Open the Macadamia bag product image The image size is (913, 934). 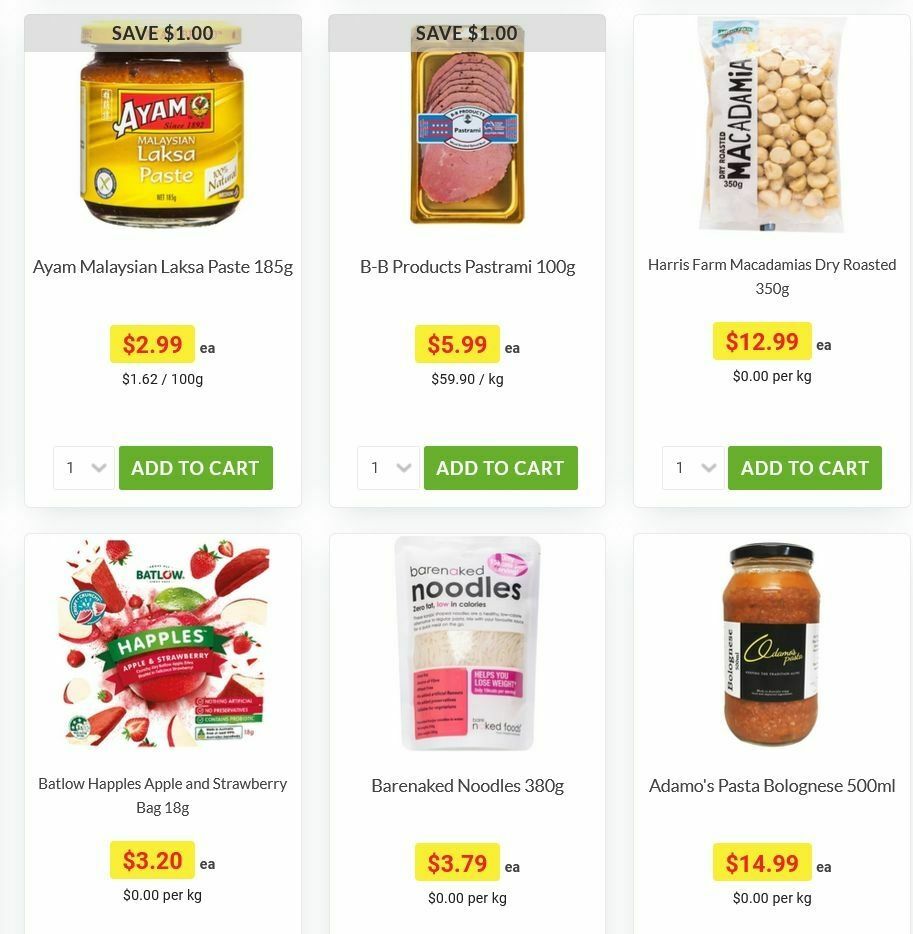click(x=771, y=124)
